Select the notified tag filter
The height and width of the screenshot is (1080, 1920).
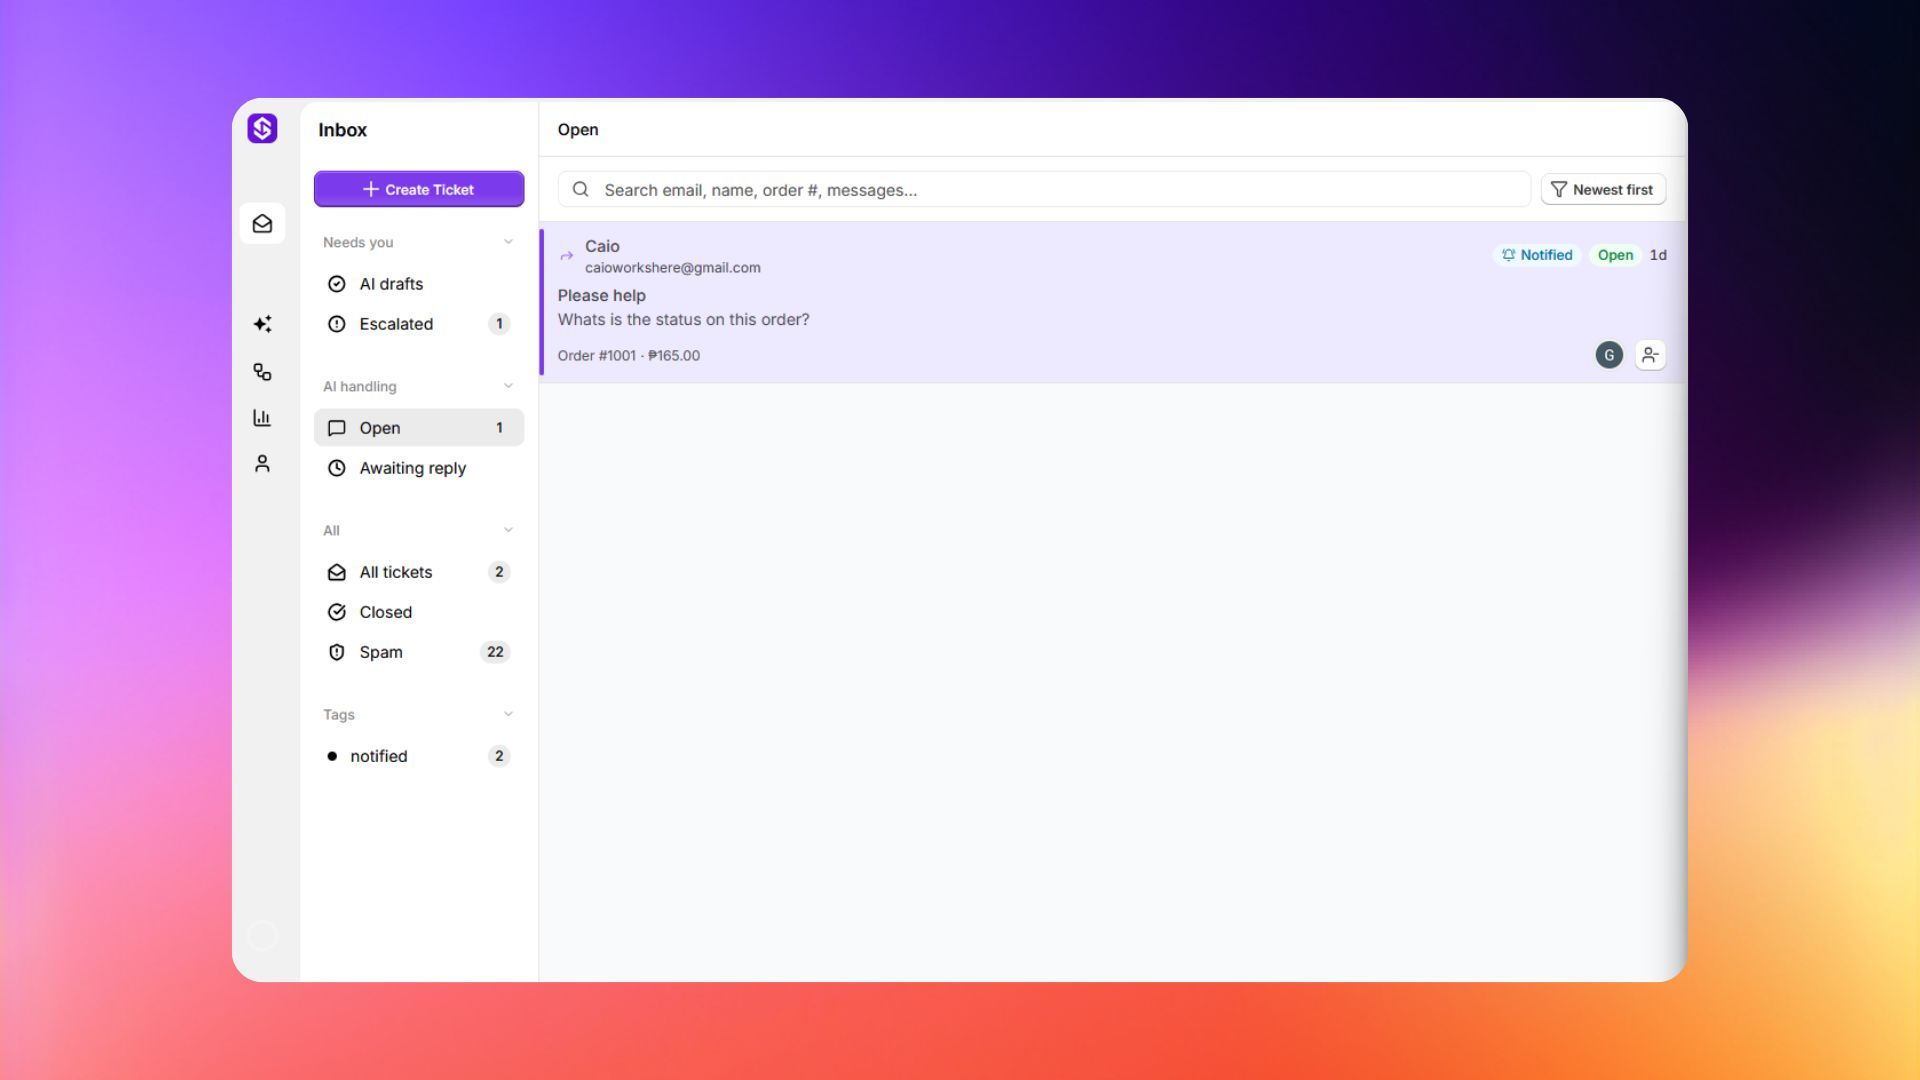point(419,756)
